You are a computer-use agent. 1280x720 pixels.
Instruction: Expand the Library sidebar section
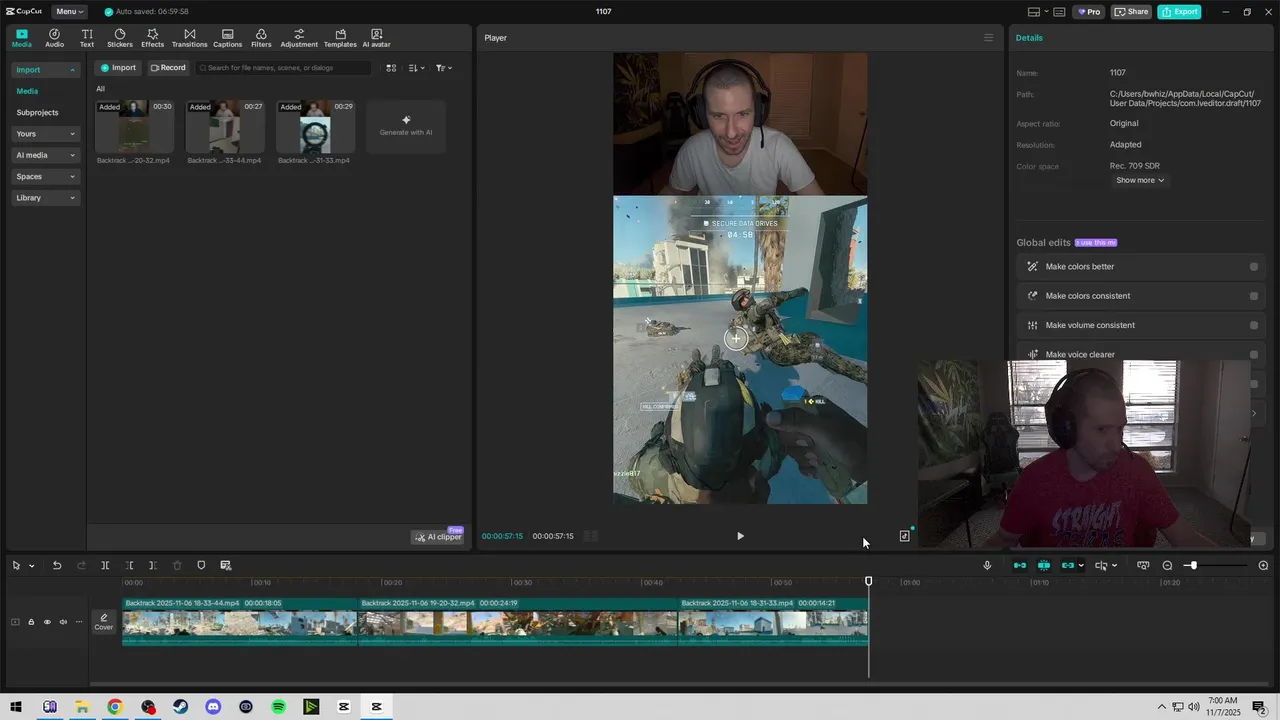point(45,198)
